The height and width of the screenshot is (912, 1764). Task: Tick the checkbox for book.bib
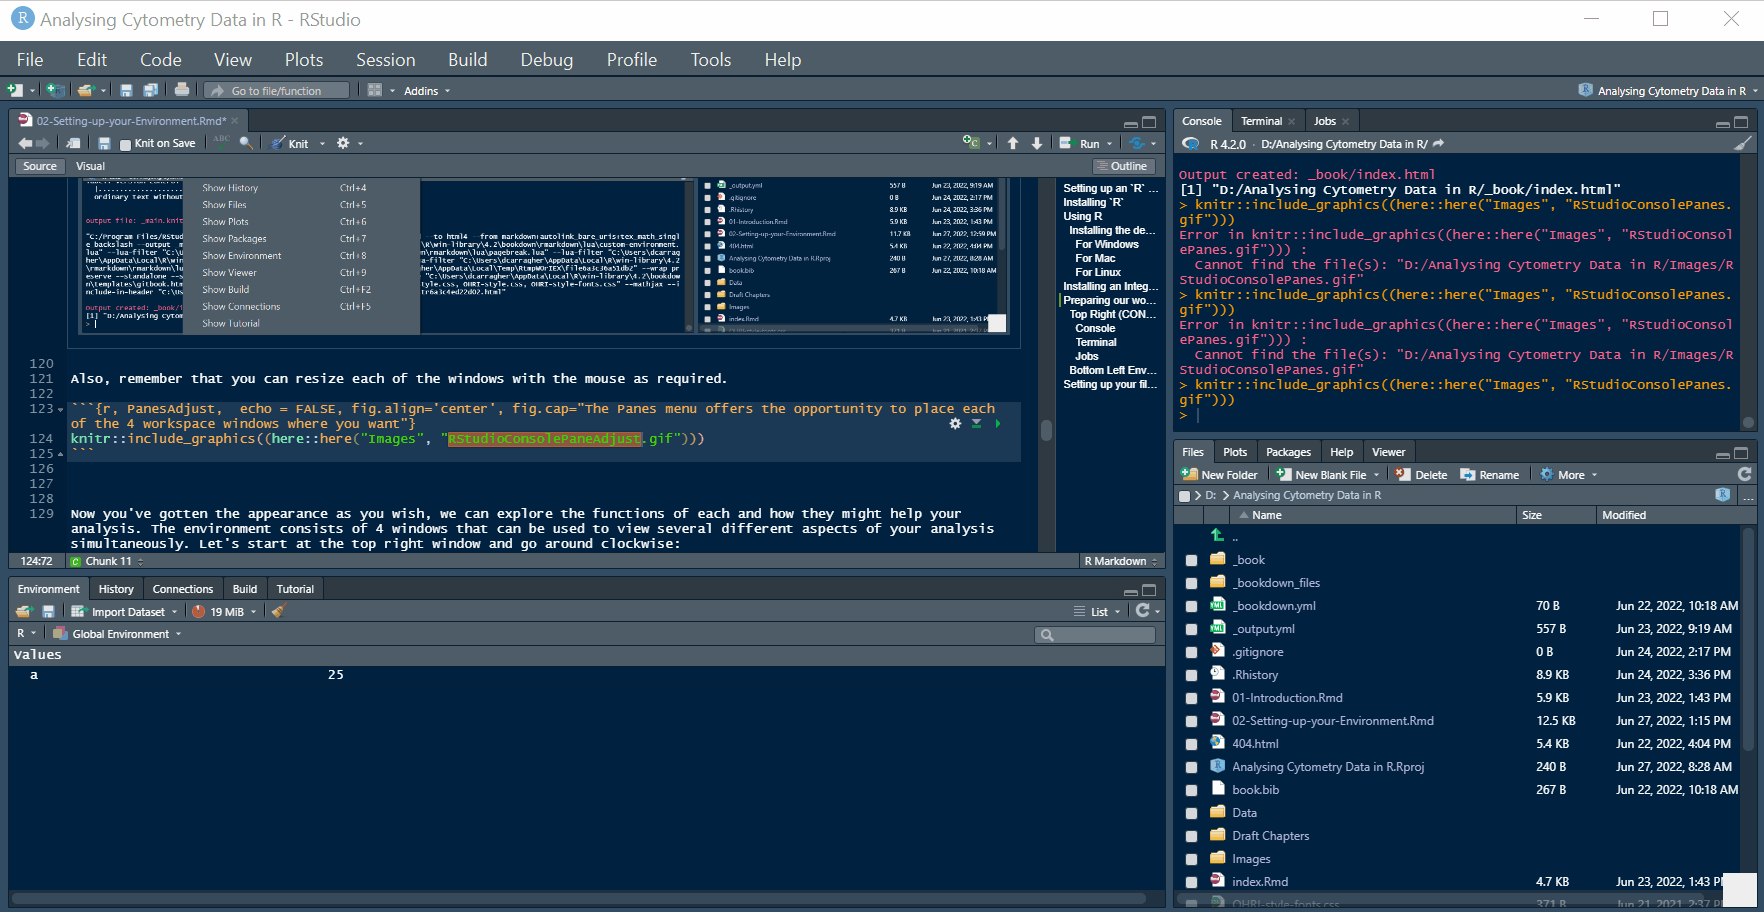(1191, 791)
